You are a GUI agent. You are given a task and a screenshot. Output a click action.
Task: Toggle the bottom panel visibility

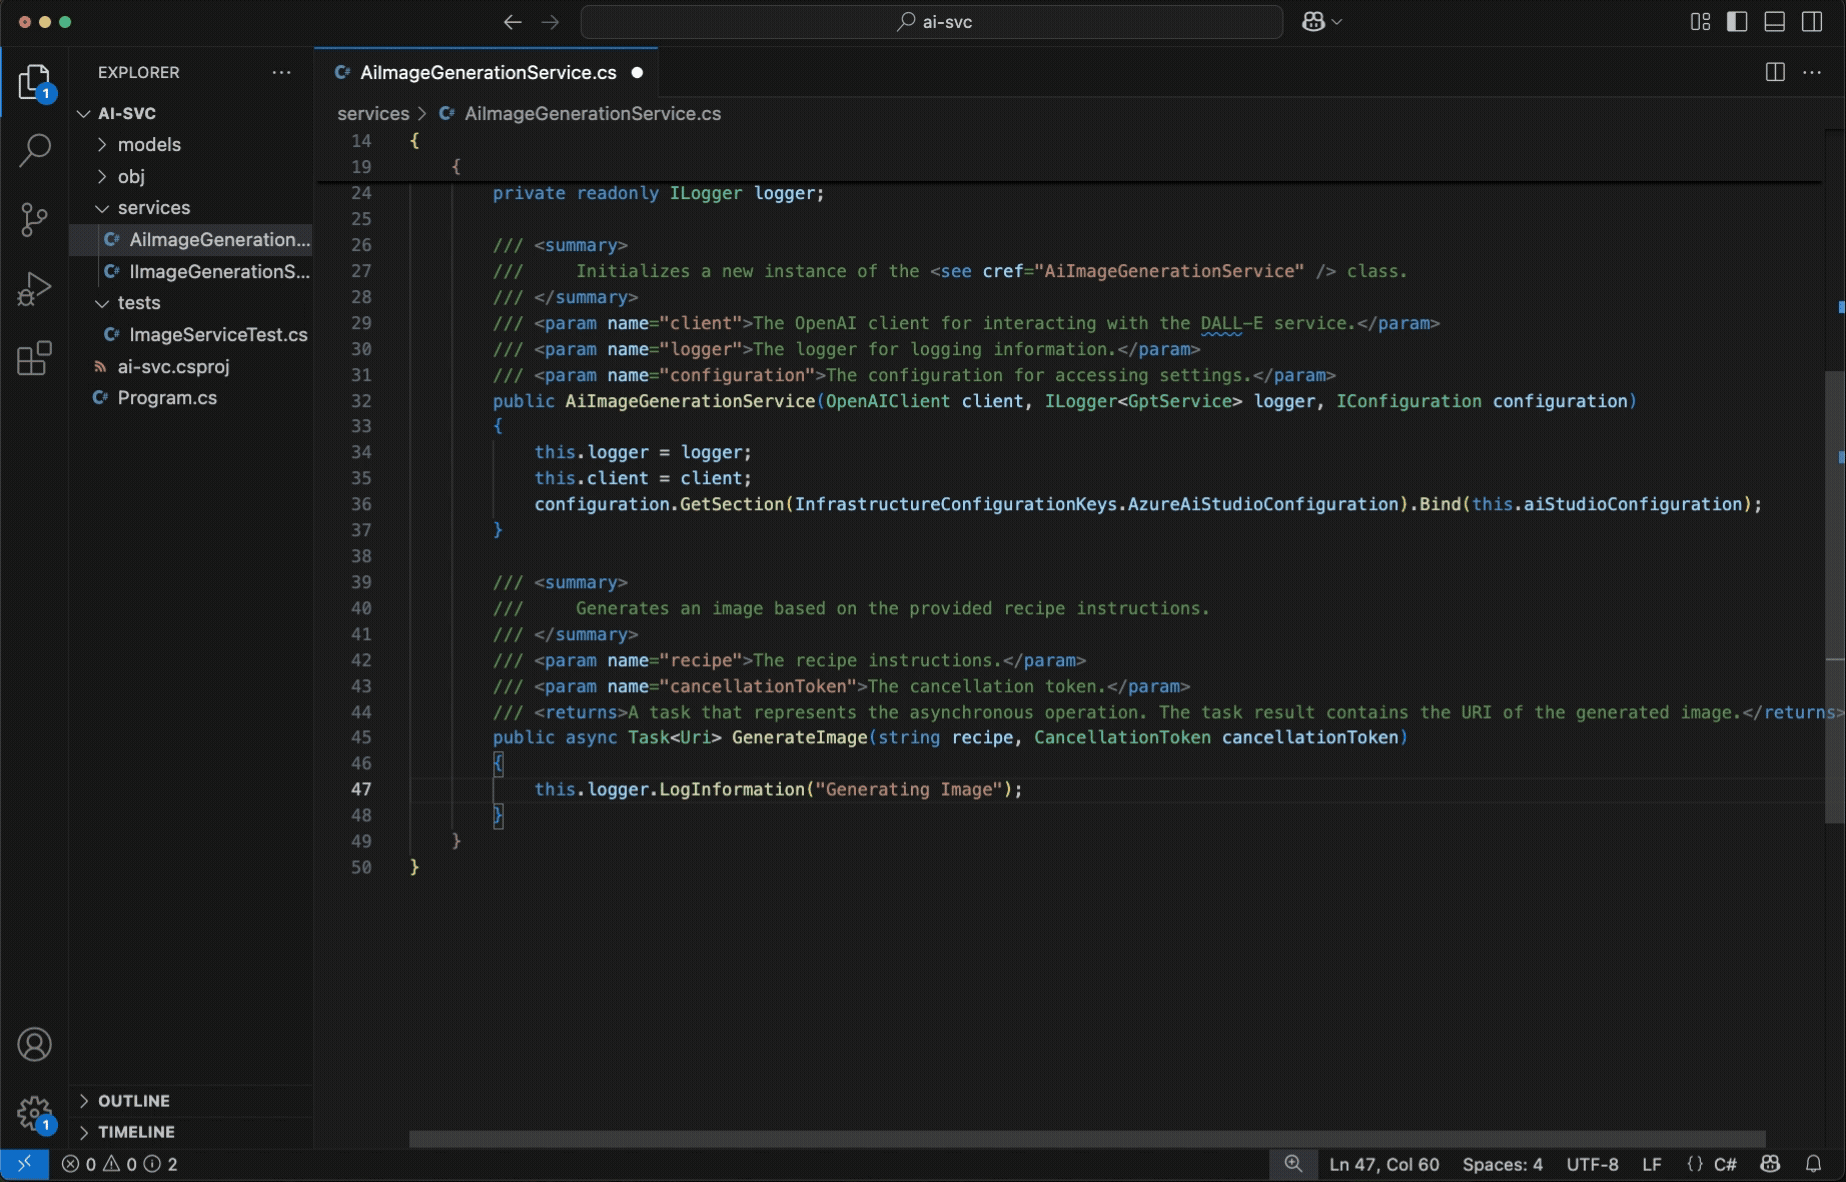[1774, 21]
